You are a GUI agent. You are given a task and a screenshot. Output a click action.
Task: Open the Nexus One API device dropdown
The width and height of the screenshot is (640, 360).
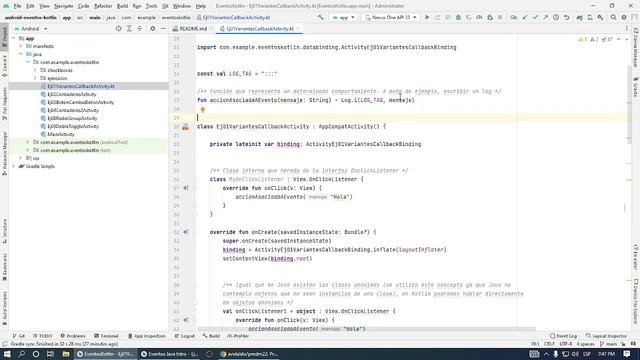click(391, 18)
